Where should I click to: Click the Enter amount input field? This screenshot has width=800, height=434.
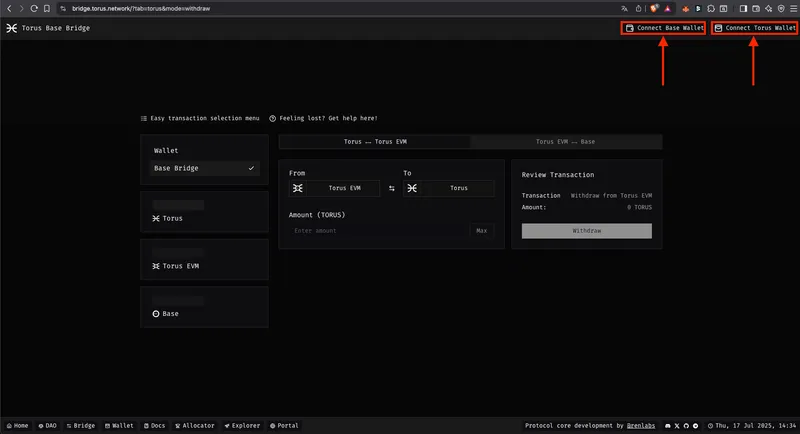click(378, 231)
